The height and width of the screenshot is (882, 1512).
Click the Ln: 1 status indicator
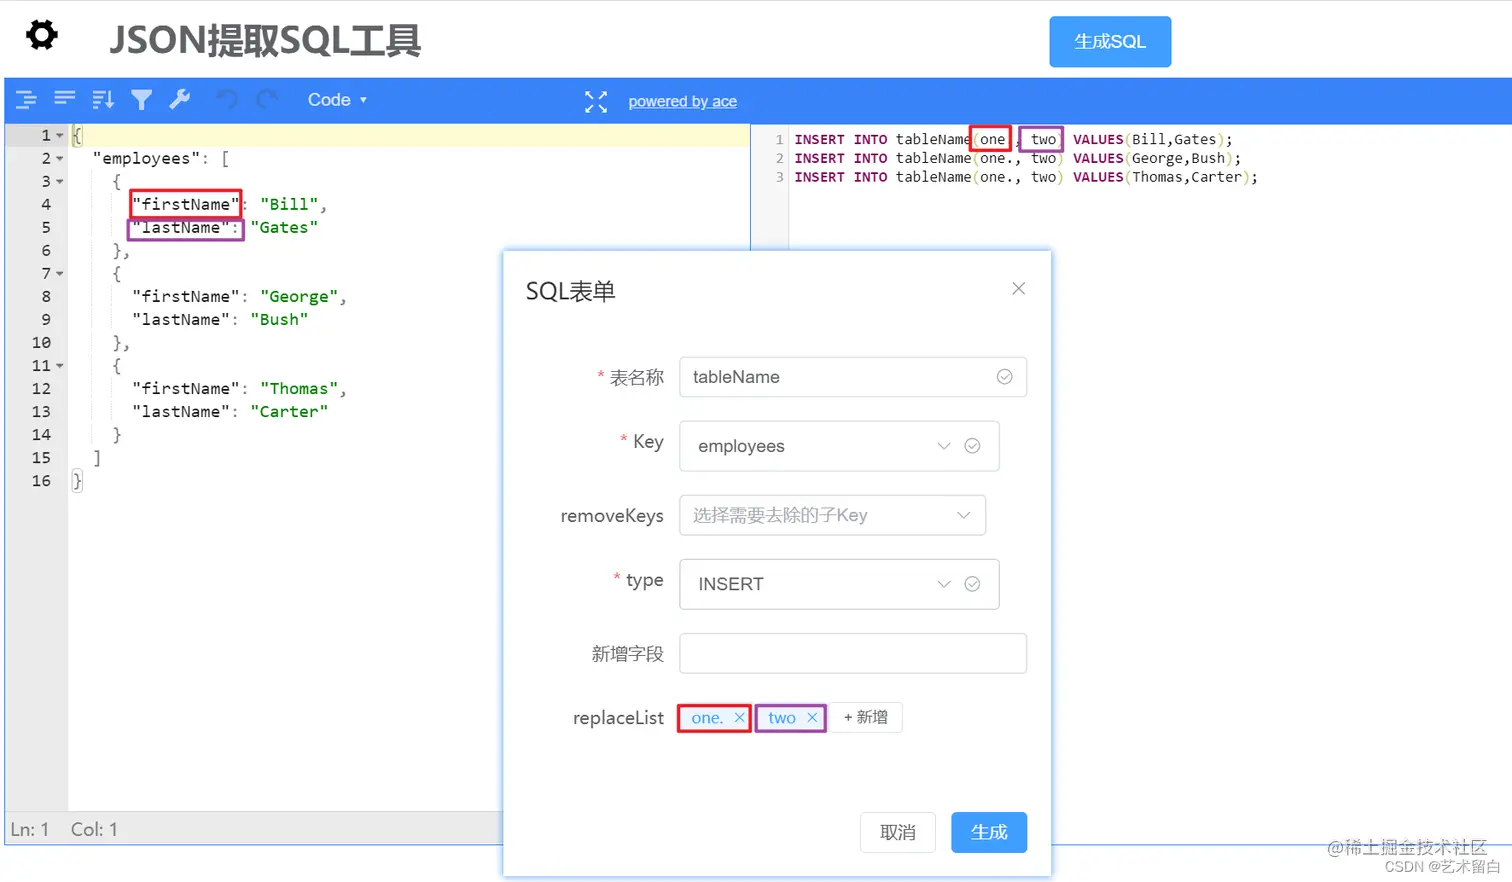pos(30,829)
